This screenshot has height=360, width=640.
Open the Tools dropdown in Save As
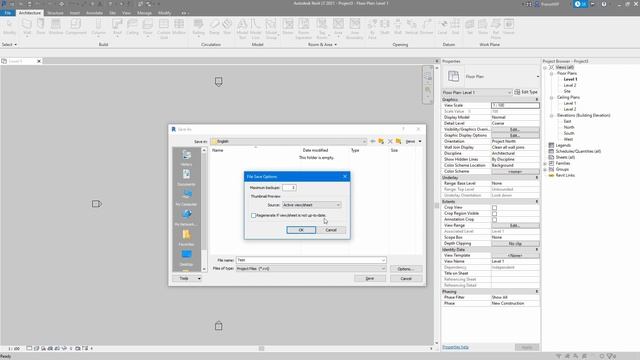187,278
